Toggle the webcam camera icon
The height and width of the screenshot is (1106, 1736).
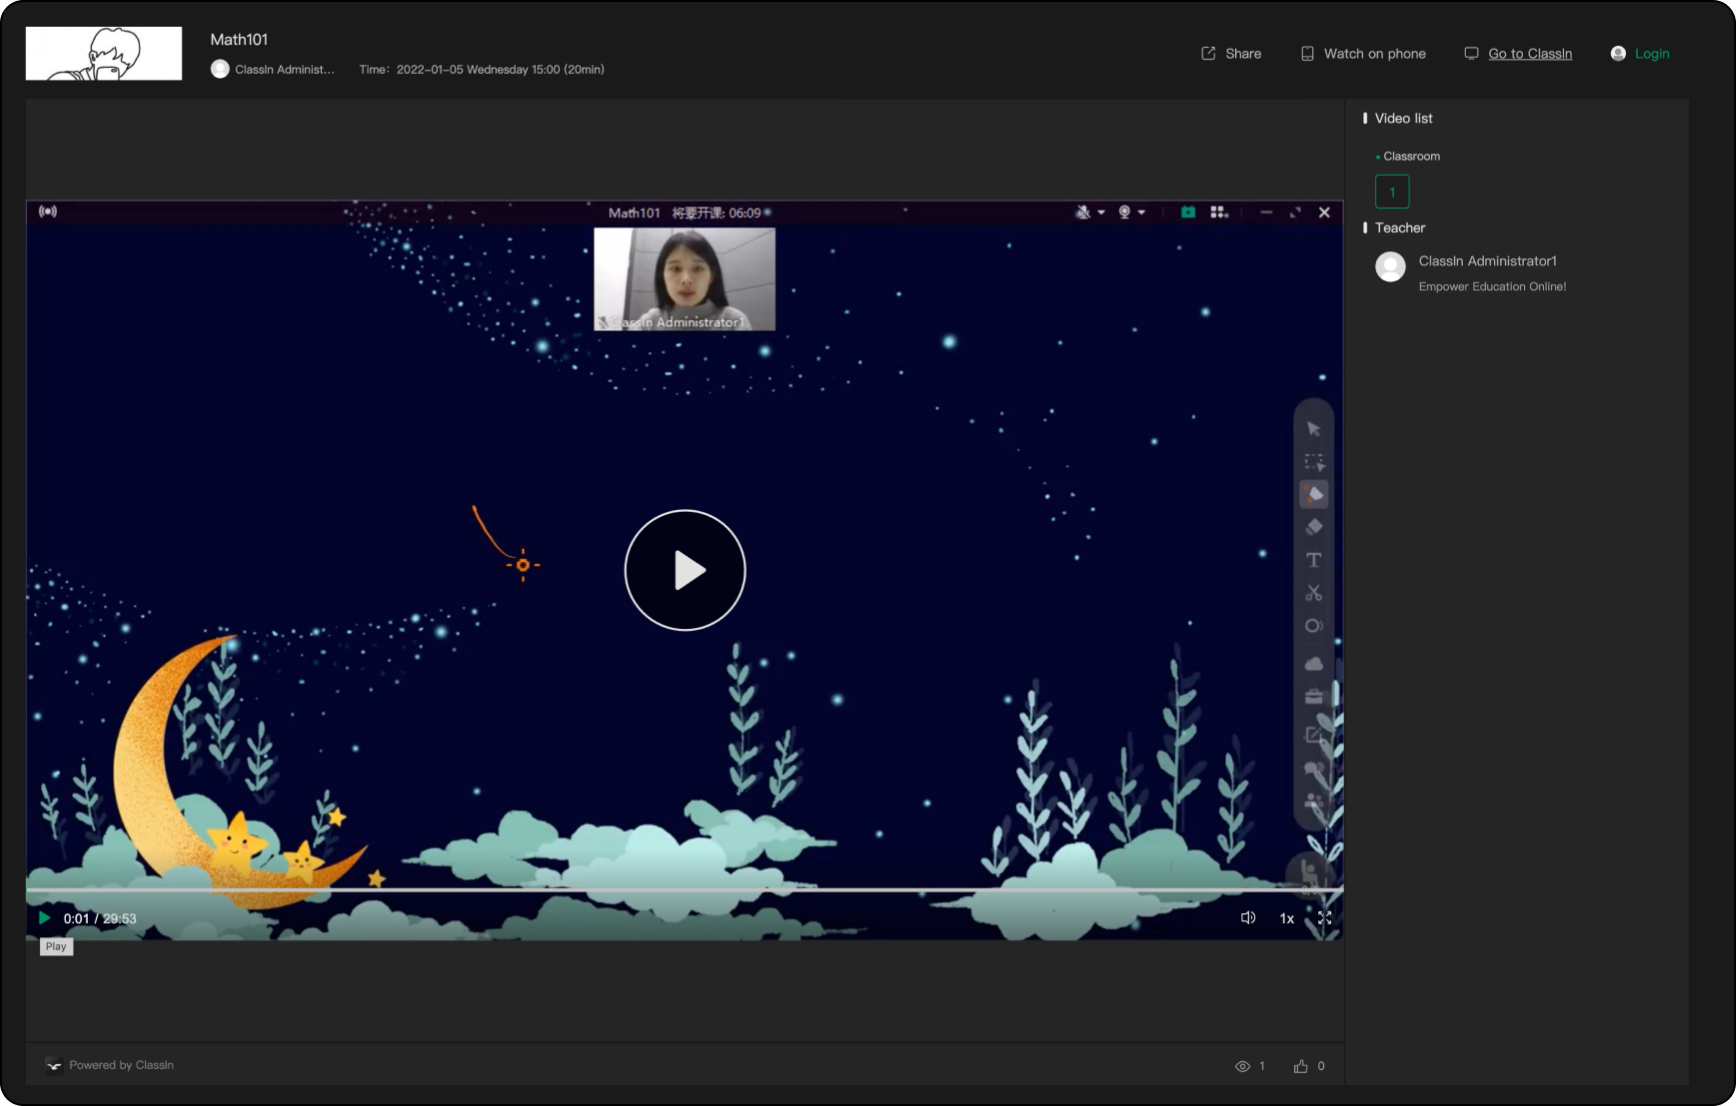(1124, 212)
